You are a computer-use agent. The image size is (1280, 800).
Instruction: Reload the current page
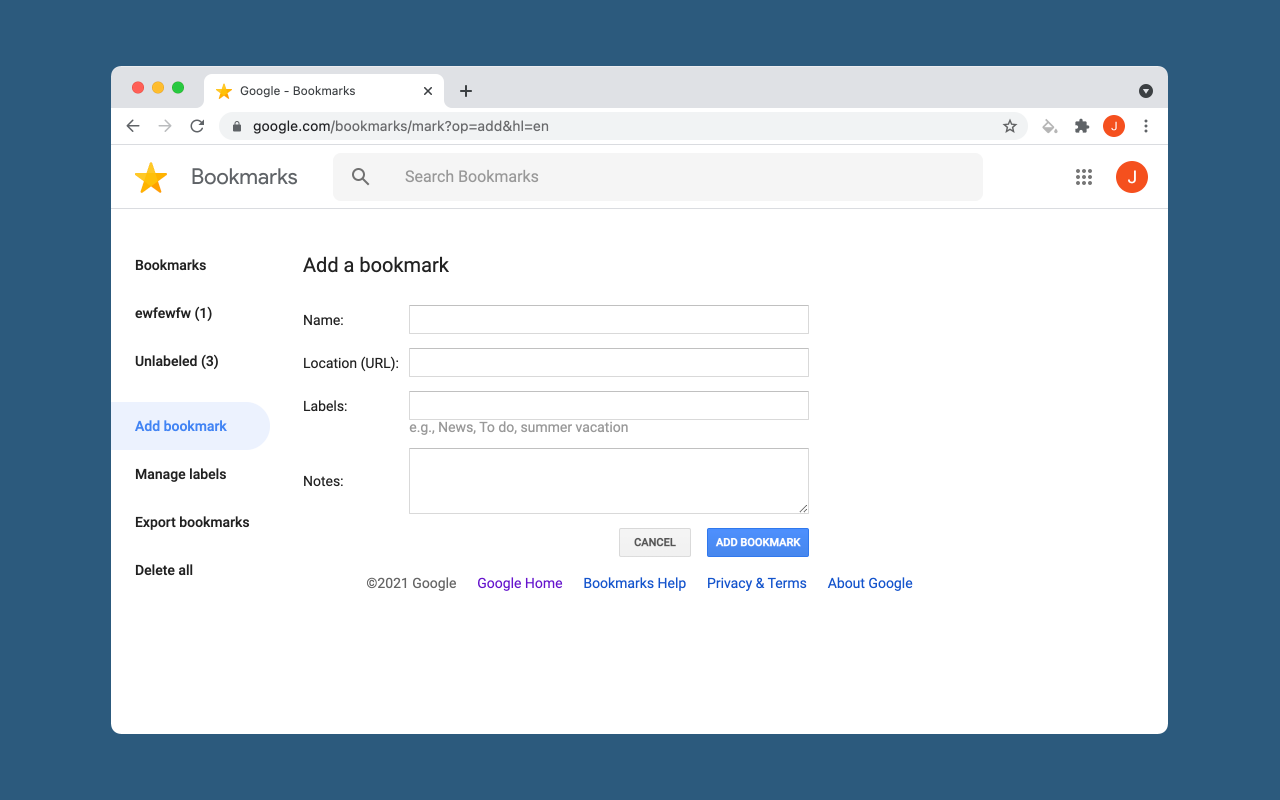(197, 126)
